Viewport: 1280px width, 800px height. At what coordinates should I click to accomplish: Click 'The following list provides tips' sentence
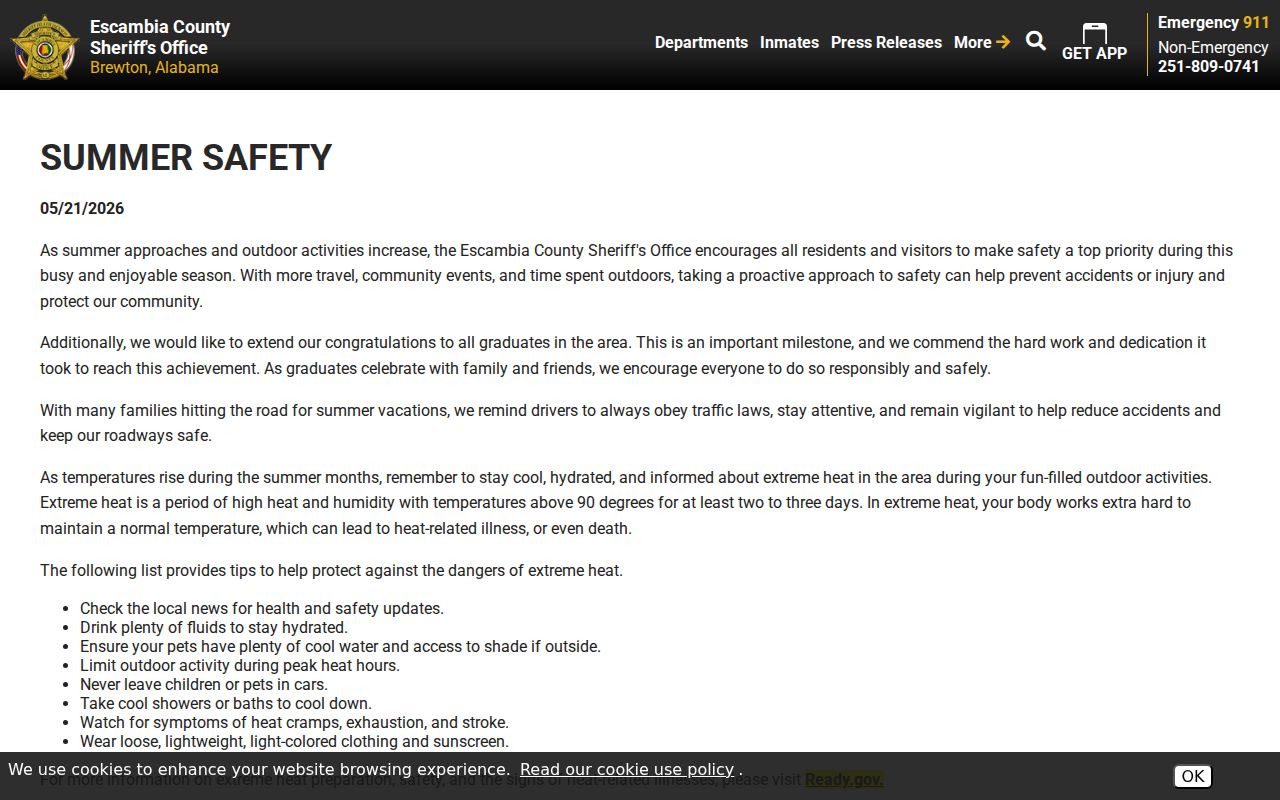click(x=331, y=570)
